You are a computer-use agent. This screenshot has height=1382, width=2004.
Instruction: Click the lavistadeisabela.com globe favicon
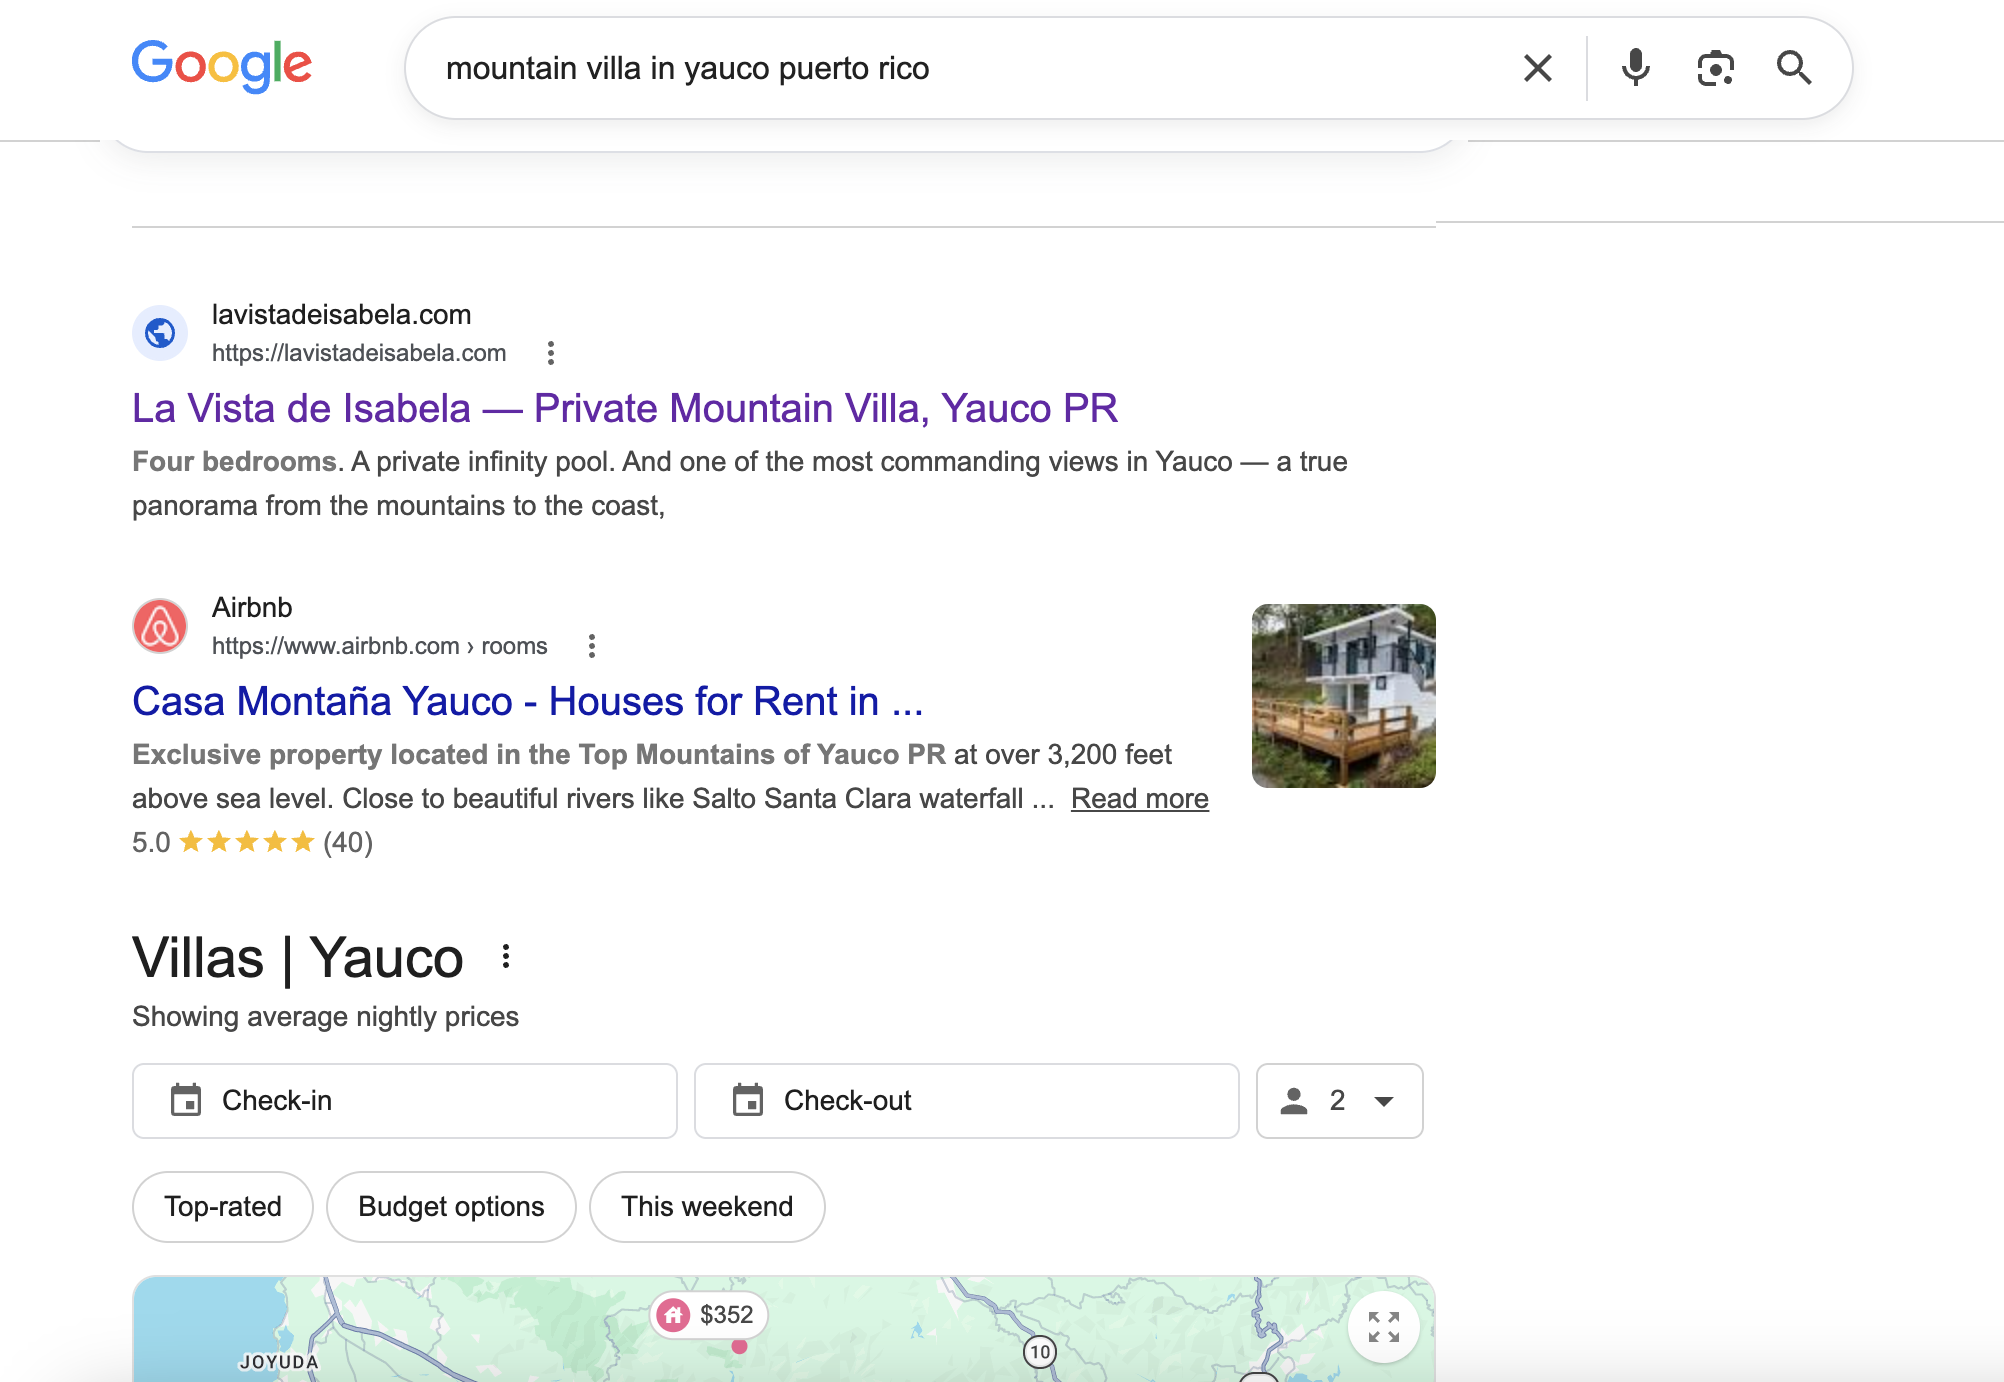tap(160, 333)
